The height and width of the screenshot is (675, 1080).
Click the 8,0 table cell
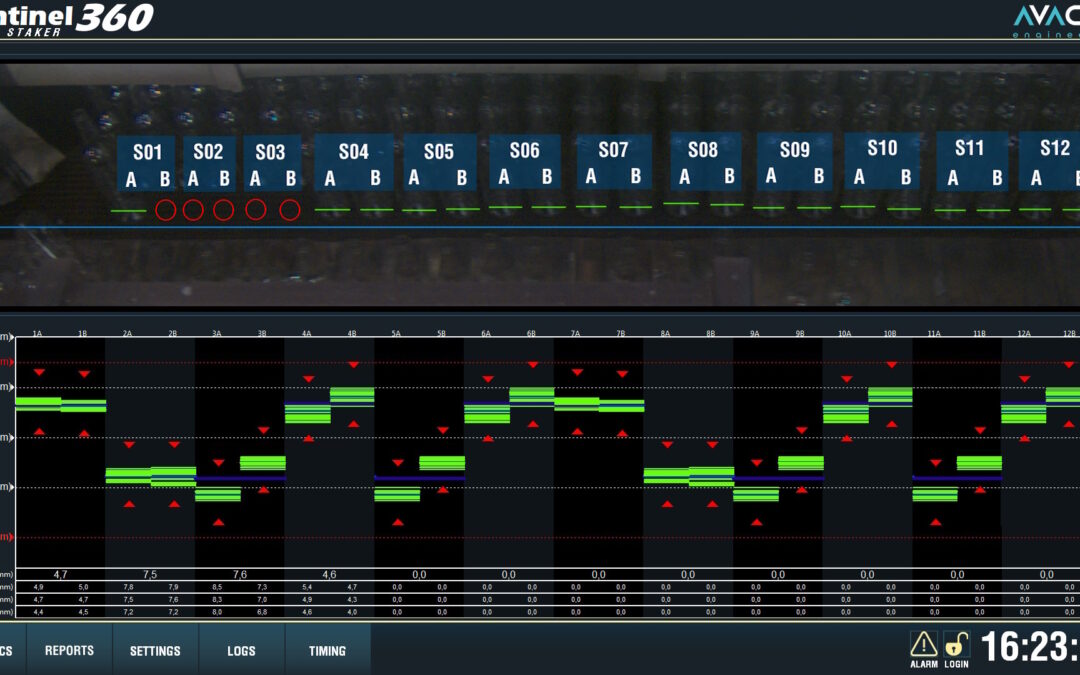click(x=218, y=612)
